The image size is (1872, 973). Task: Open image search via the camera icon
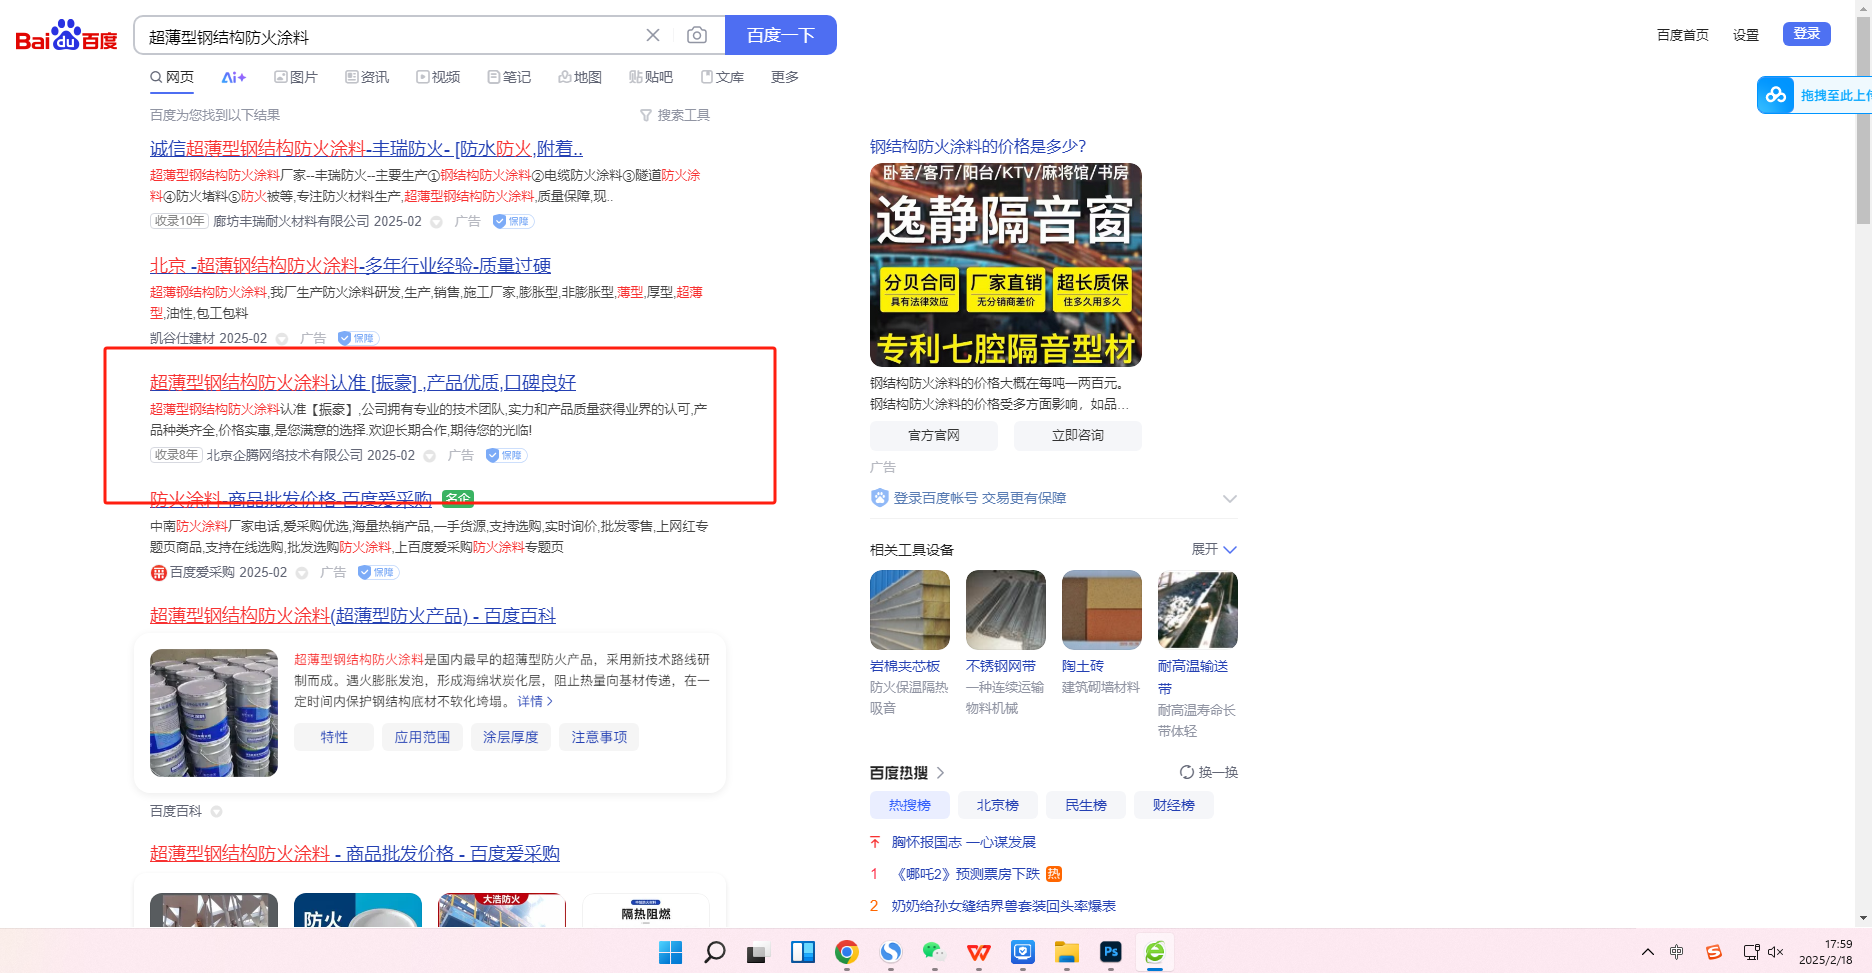[x=697, y=35]
